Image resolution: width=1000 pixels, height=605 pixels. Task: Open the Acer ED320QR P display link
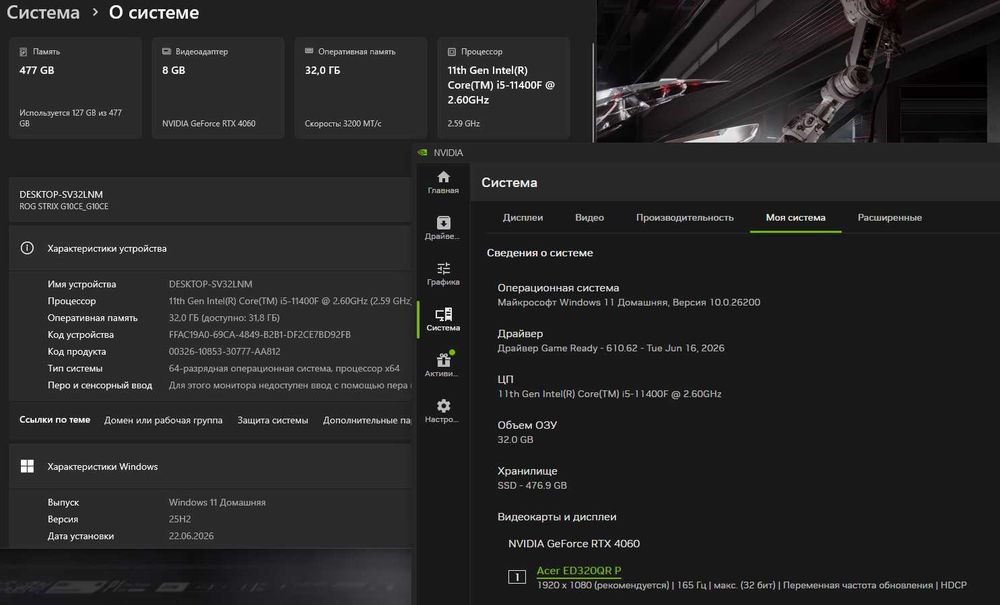click(578, 571)
